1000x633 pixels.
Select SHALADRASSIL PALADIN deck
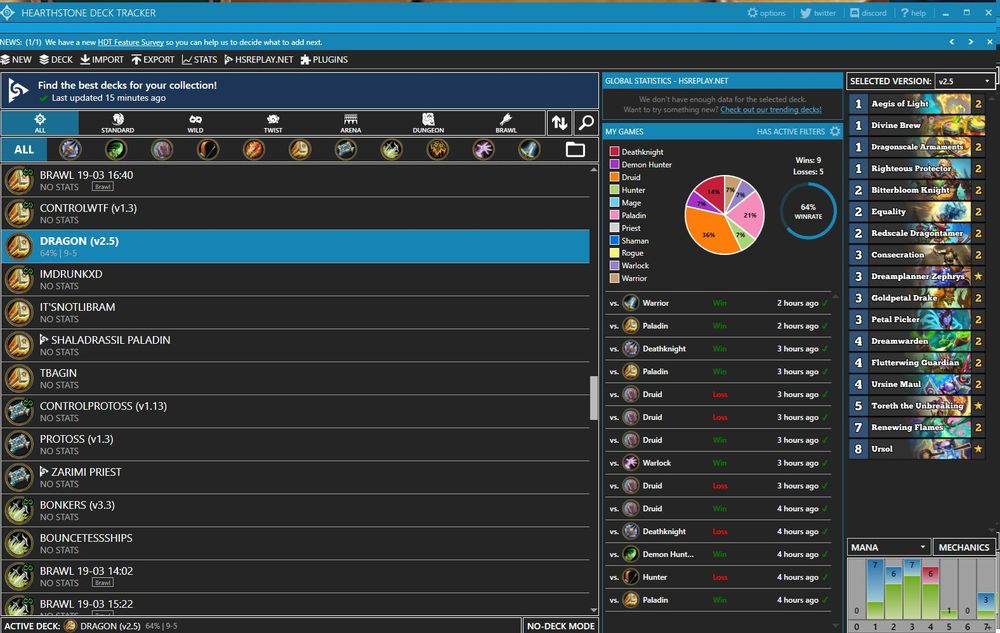[x=296, y=346]
